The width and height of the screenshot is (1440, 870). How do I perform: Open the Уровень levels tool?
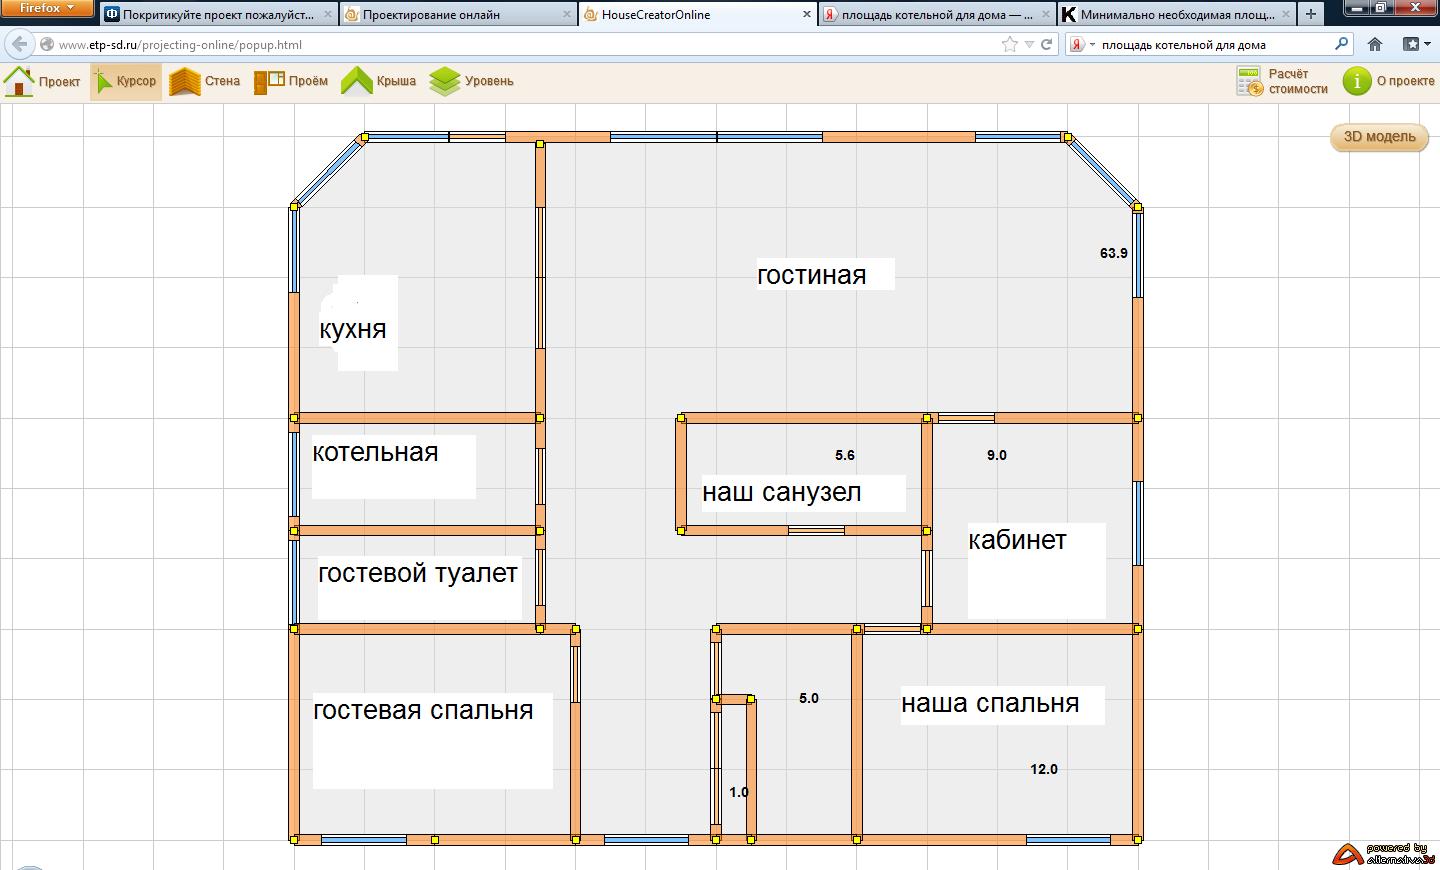tap(471, 82)
